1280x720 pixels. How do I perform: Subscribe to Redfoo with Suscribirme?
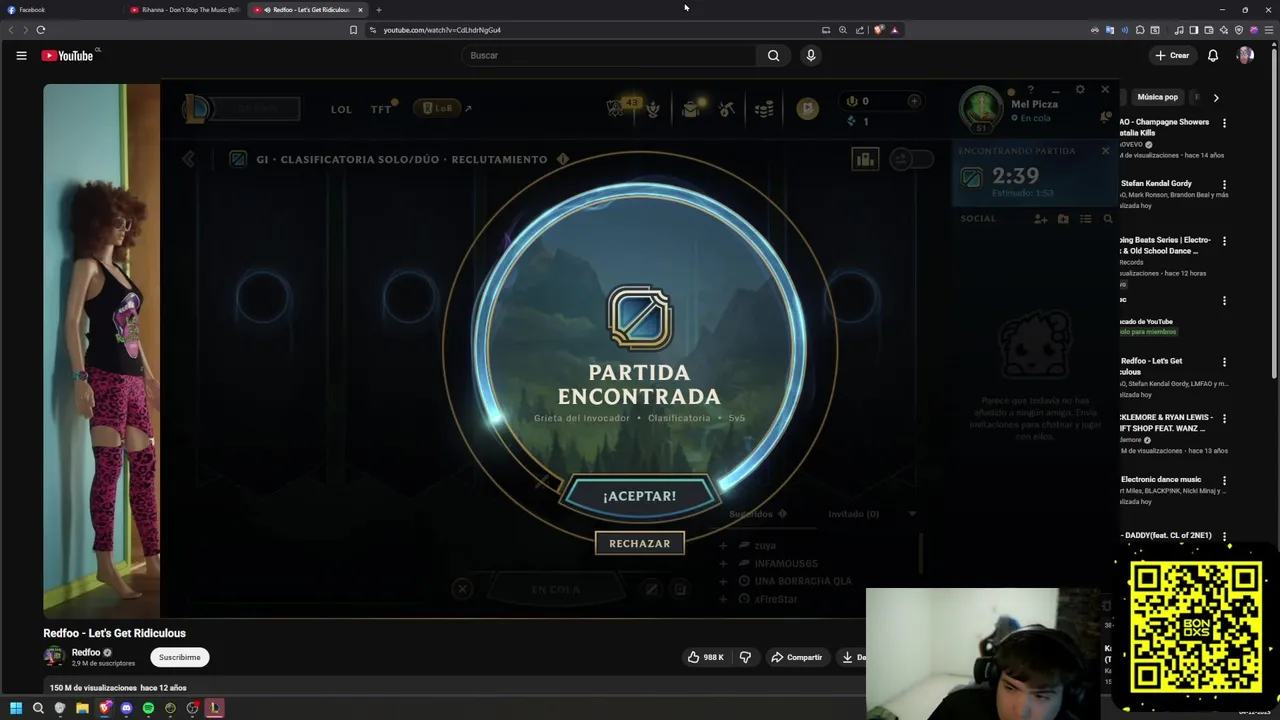pyautogui.click(x=180, y=657)
